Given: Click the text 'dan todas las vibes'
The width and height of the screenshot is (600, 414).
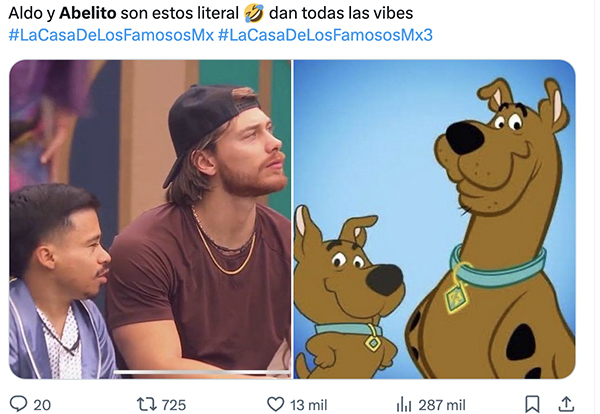Looking at the screenshot, I should [341, 13].
